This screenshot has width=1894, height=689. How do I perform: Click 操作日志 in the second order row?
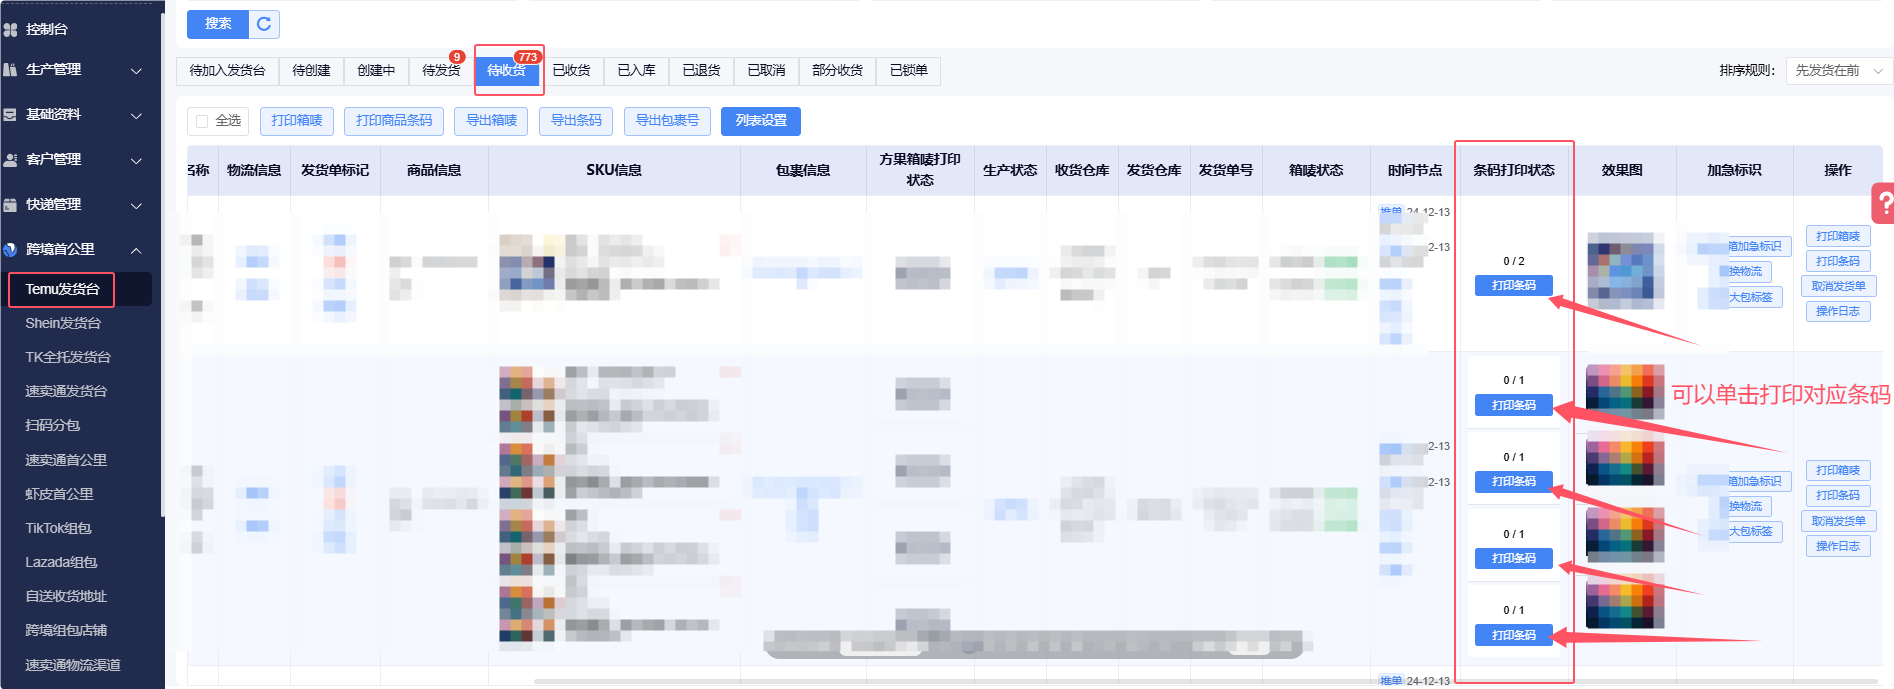point(1838,547)
